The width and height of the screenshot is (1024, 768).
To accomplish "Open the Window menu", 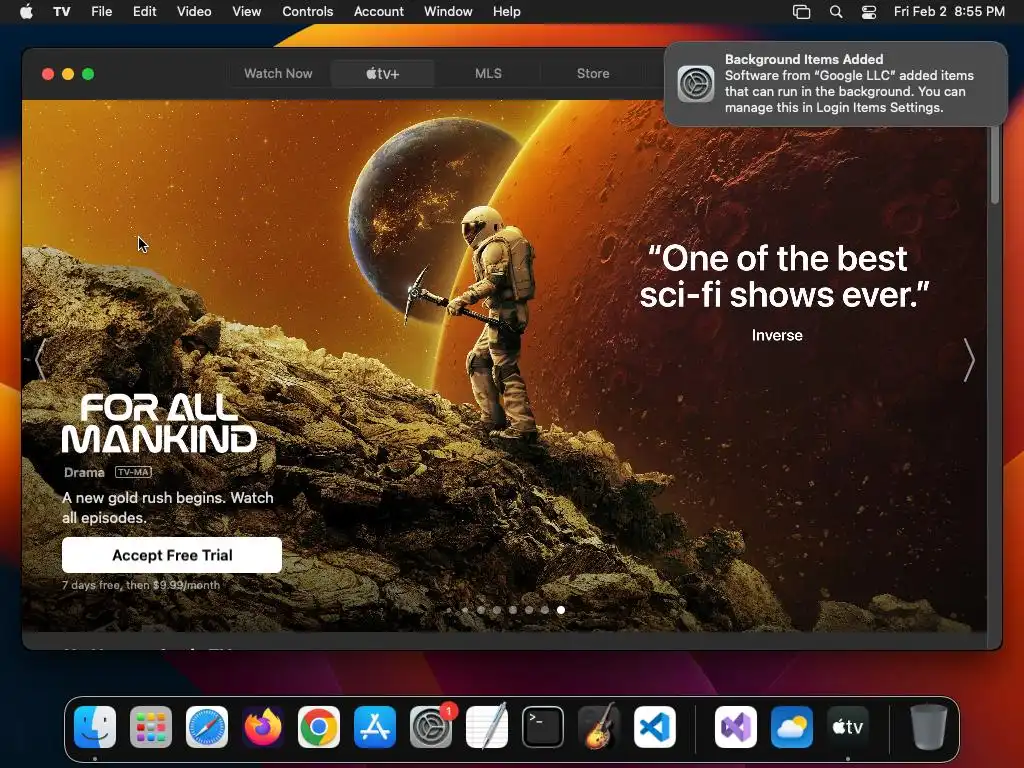I will (x=448, y=11).
